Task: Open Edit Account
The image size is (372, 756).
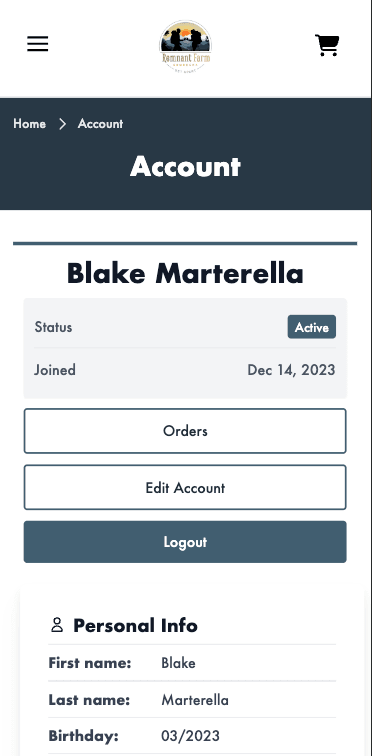Action: (185, 487)
